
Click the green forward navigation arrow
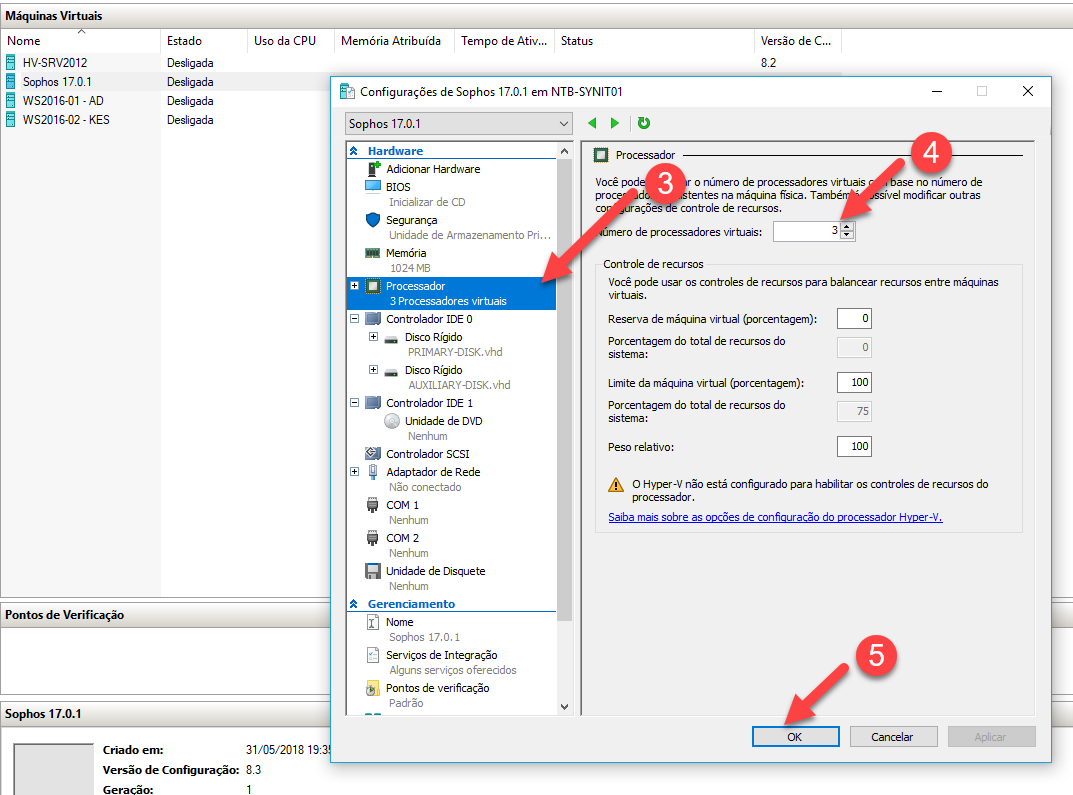(x=615, y=123)
